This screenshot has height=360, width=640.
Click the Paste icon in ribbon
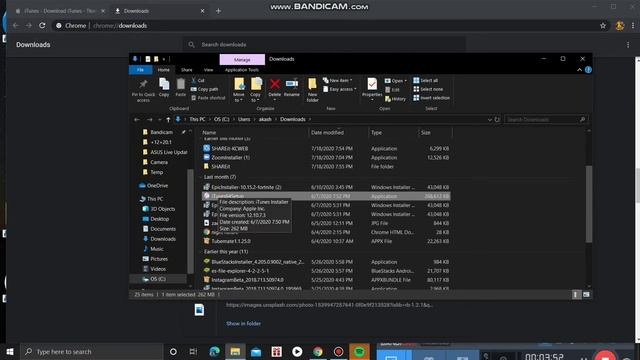(x=181, y=84)
